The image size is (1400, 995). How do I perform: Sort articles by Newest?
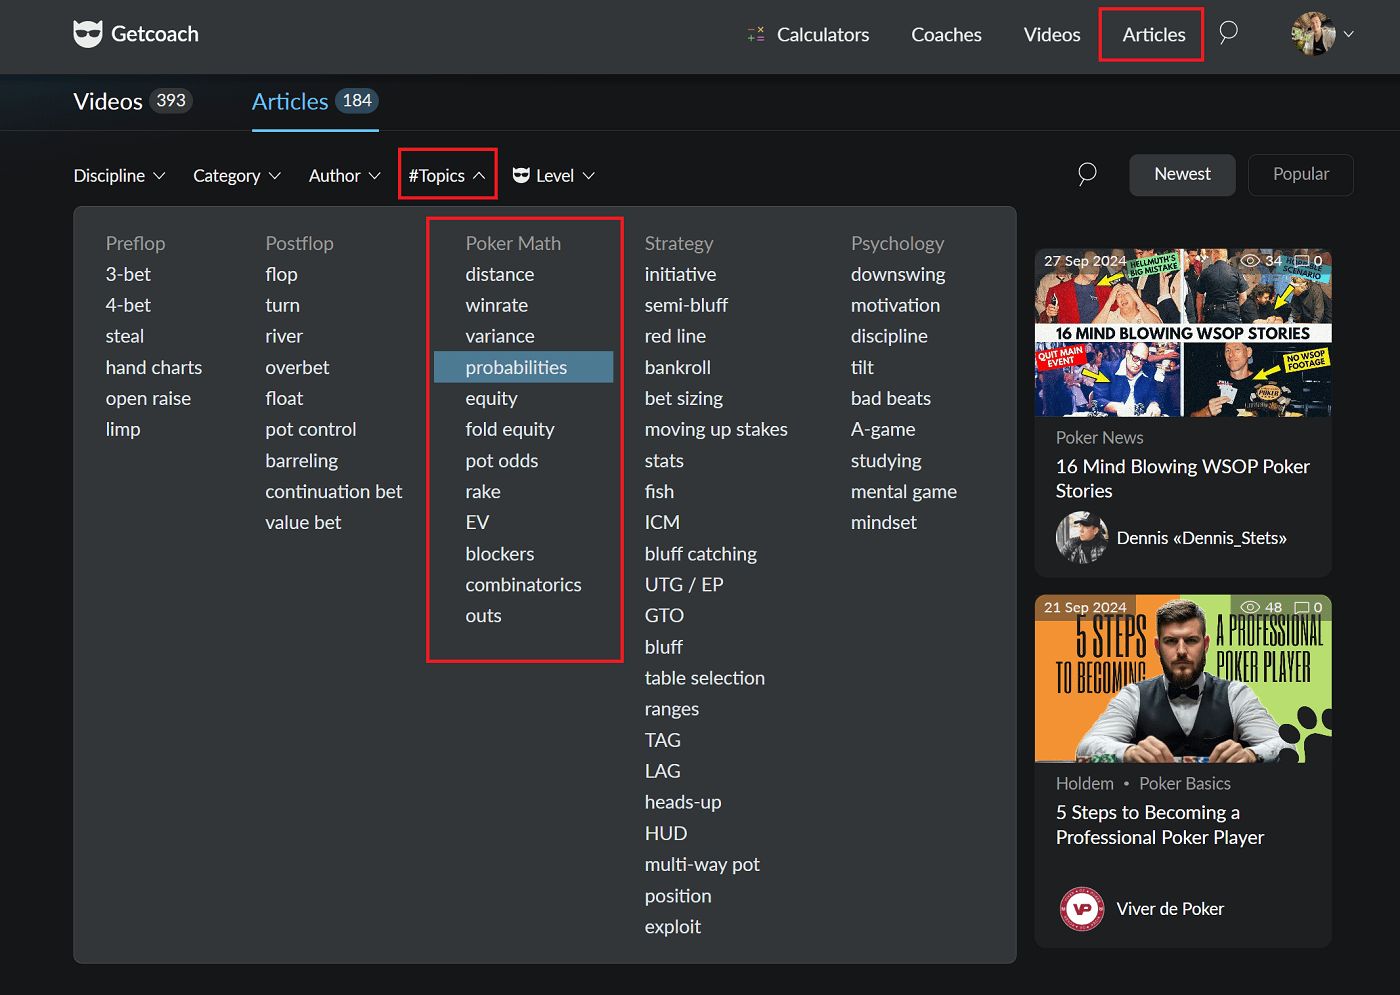click(x=1182, y=175)
